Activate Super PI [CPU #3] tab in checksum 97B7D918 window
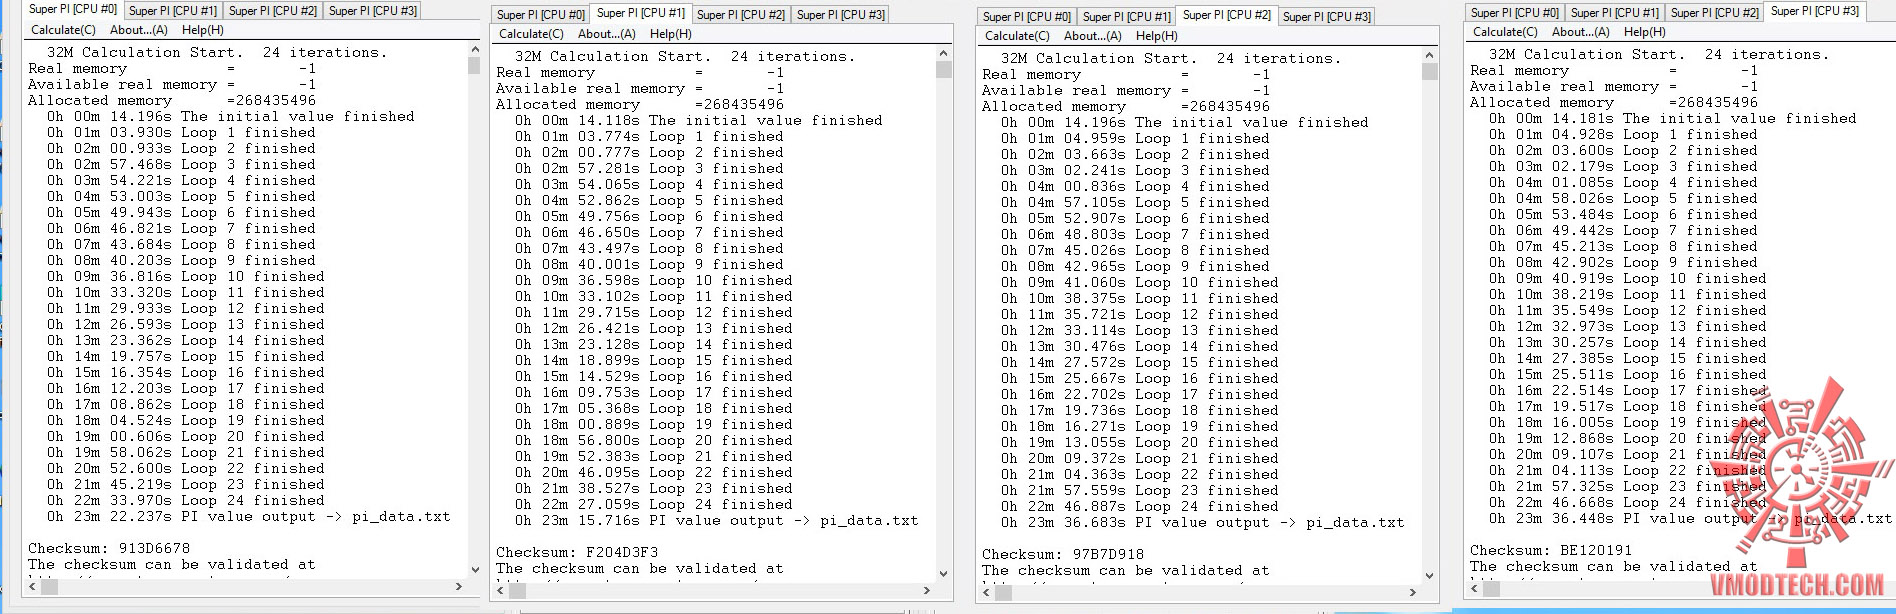The image size is (1896, 614). tap(1327, 17)
